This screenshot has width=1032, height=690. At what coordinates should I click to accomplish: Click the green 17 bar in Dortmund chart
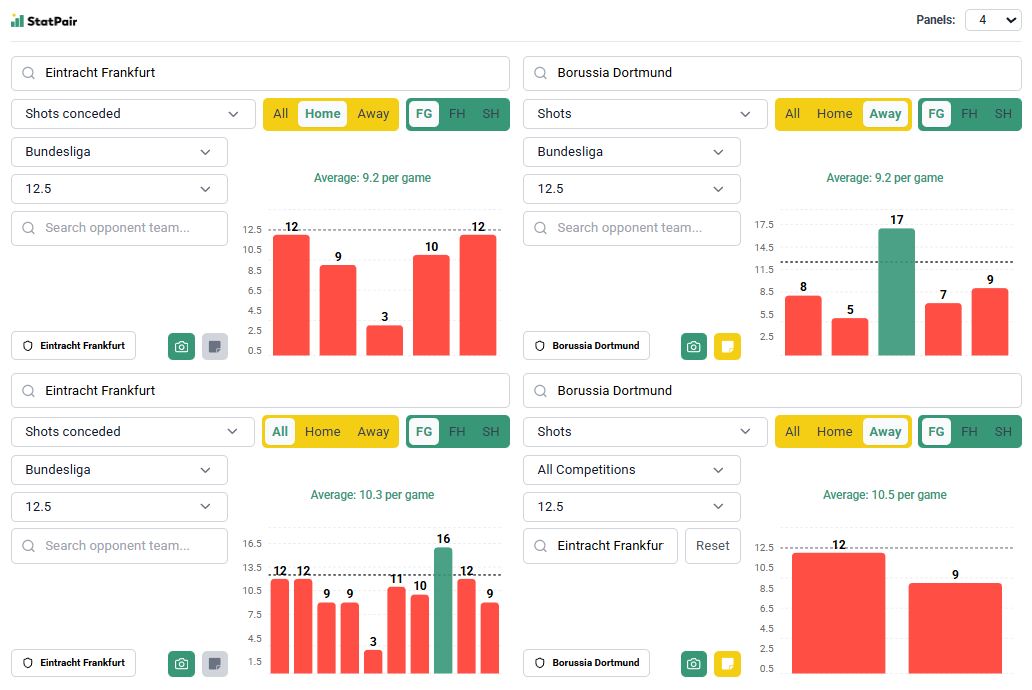tap(896, 292)
